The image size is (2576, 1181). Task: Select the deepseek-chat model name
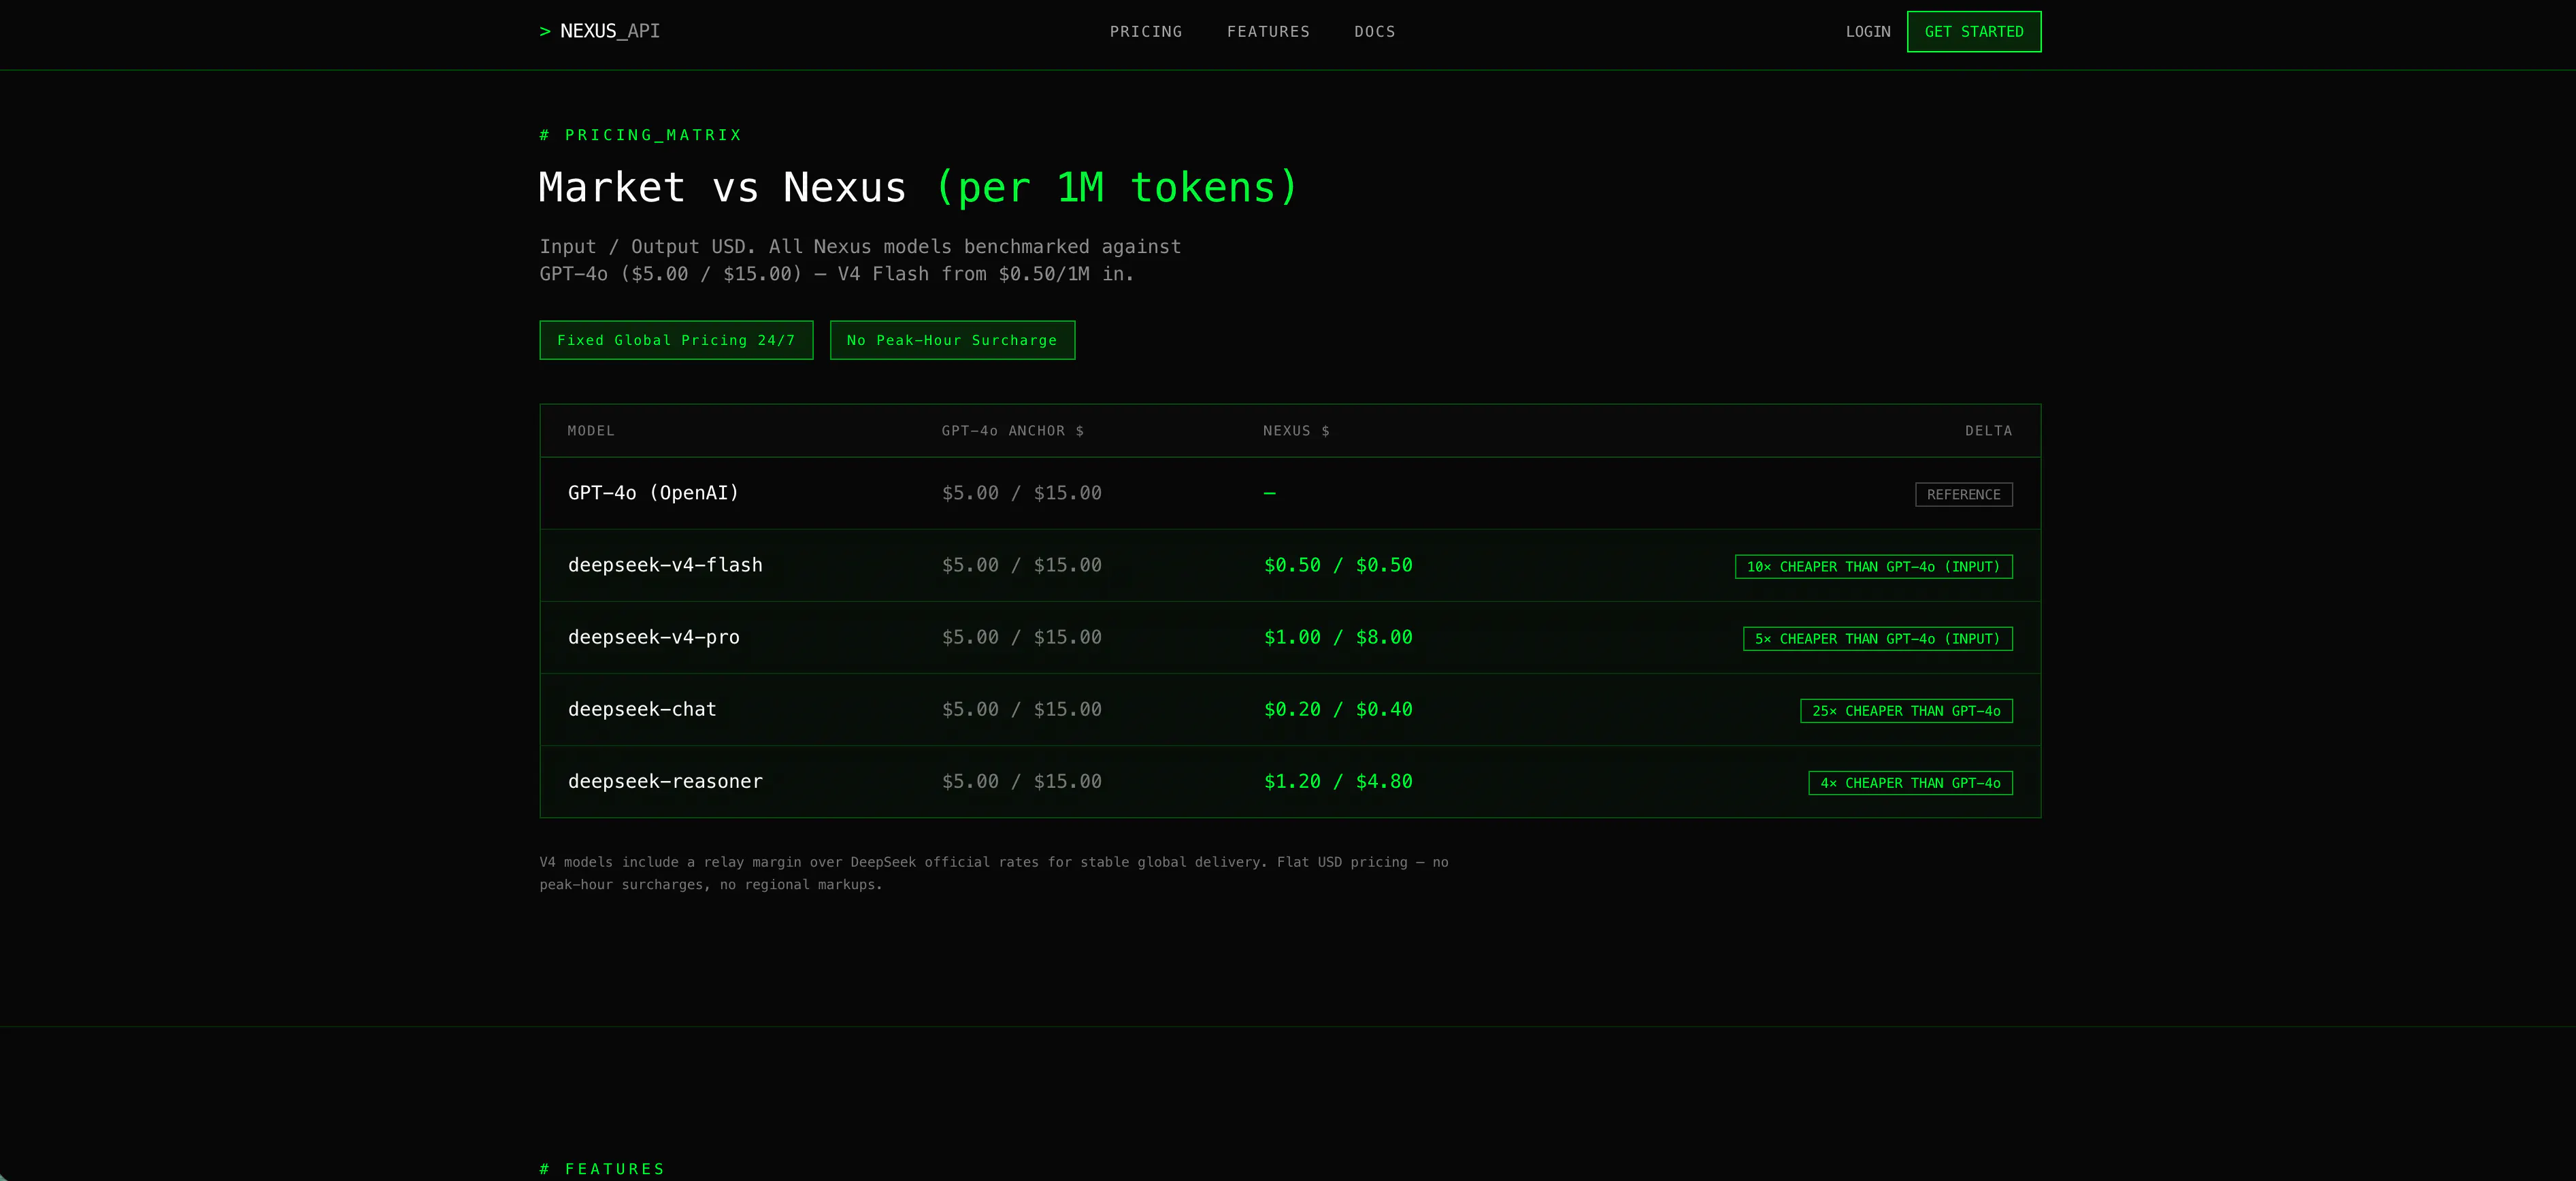642,709
